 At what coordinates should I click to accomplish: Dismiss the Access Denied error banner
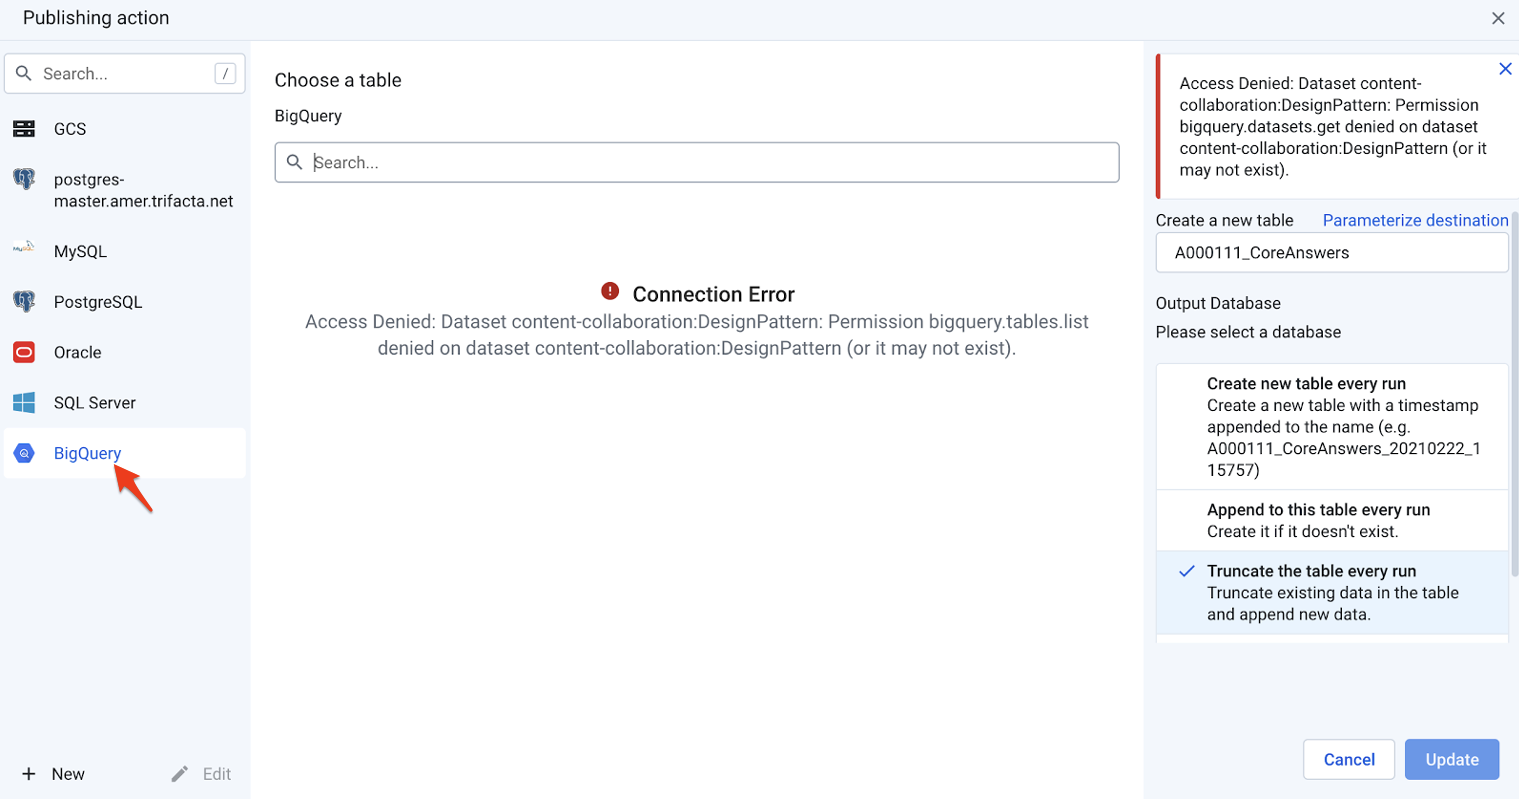pyautogui.click(x=1505, y=69)
